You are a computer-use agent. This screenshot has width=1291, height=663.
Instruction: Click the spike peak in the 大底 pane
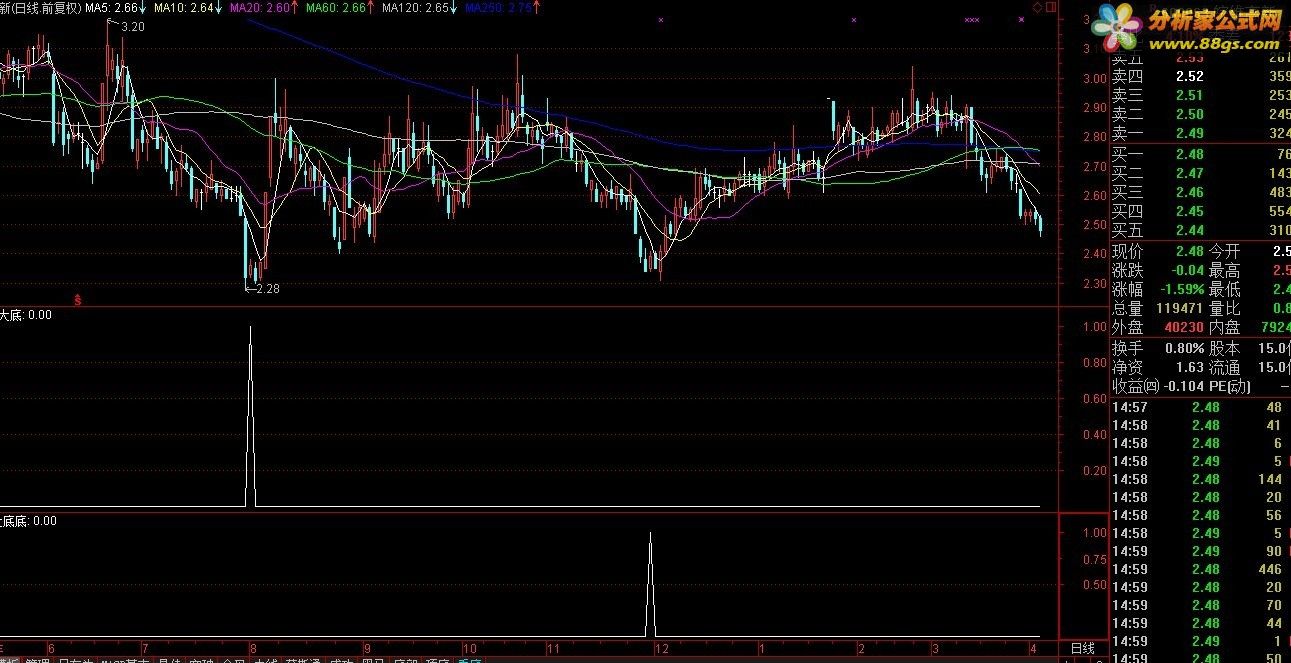[250, 327]
